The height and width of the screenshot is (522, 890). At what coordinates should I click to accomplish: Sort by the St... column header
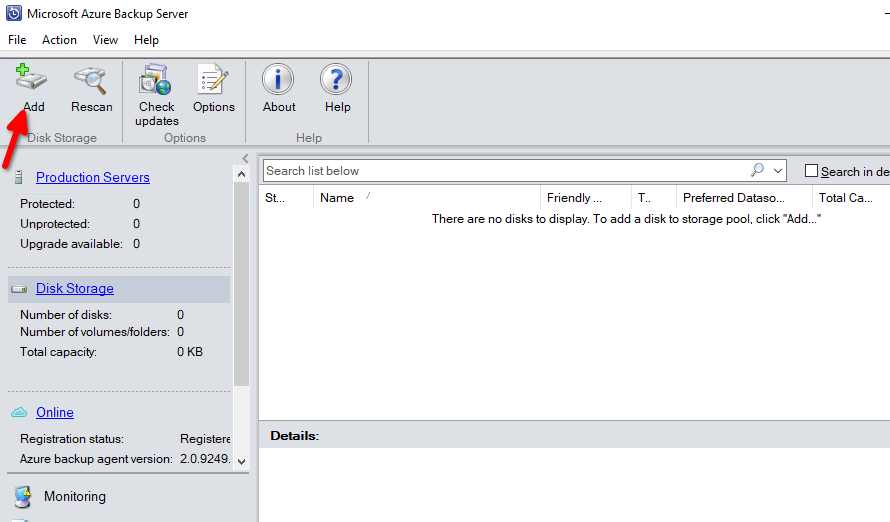tap(286, 197)
